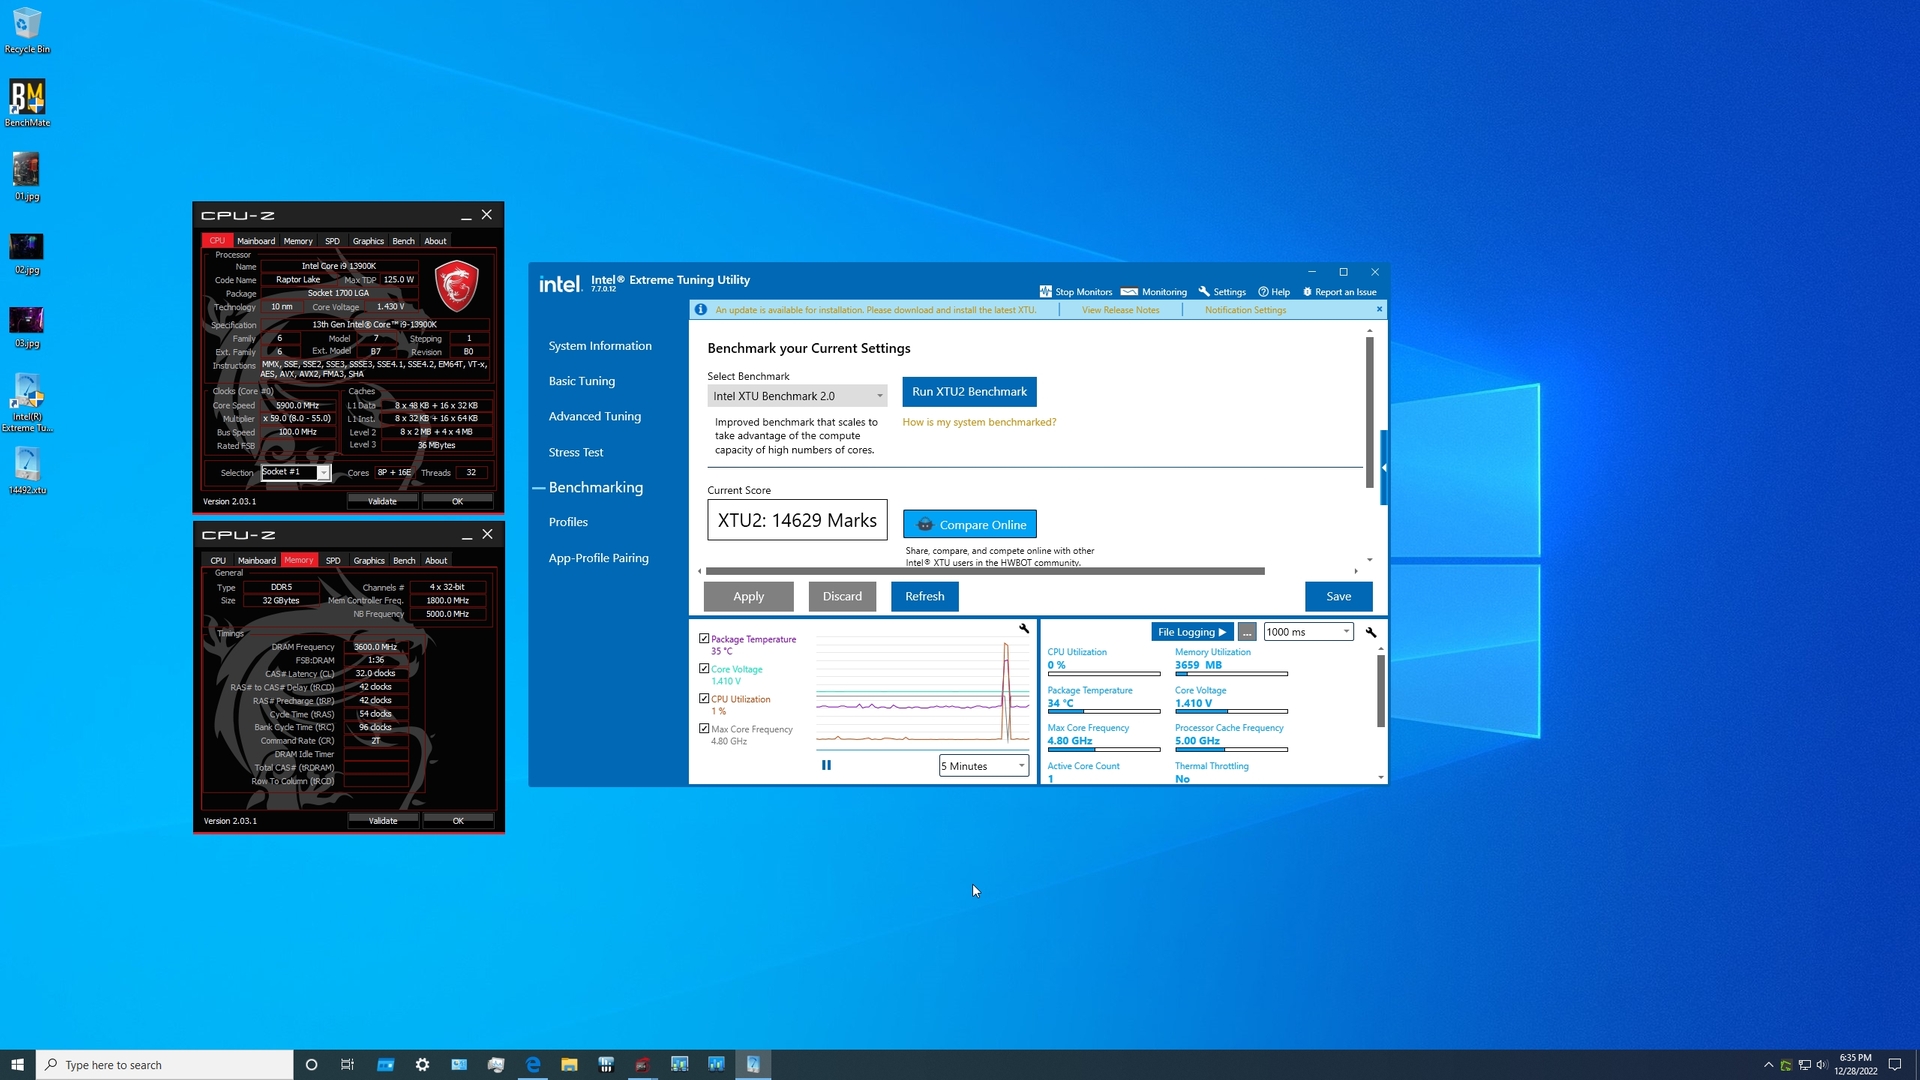Run the XTU2 Benchmark
Screen dimensions: 1920x1080
(x=969, y=392)
